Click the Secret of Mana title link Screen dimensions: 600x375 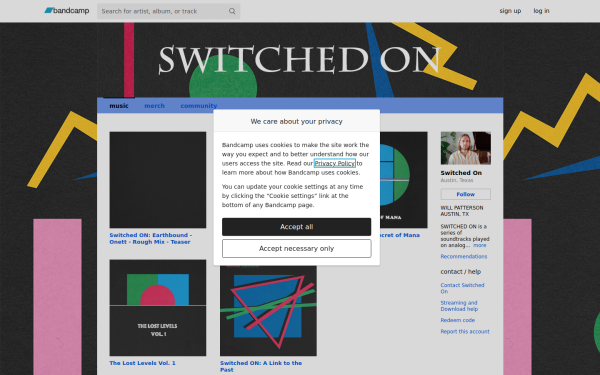[400, 235]
